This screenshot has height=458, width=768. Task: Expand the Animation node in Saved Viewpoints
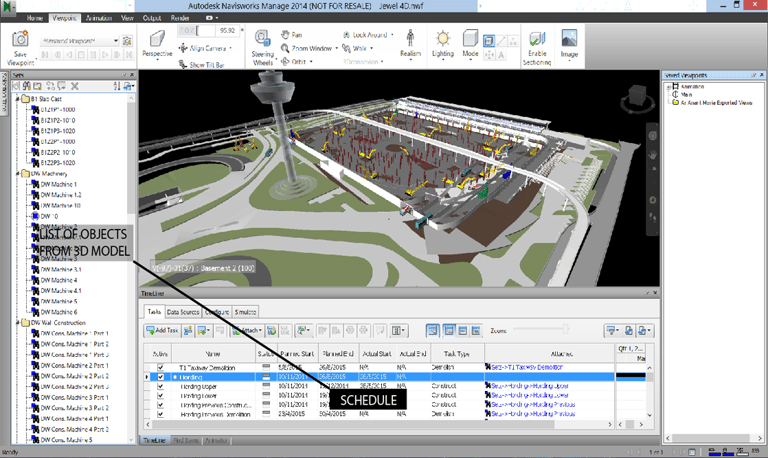coord(669,87)
